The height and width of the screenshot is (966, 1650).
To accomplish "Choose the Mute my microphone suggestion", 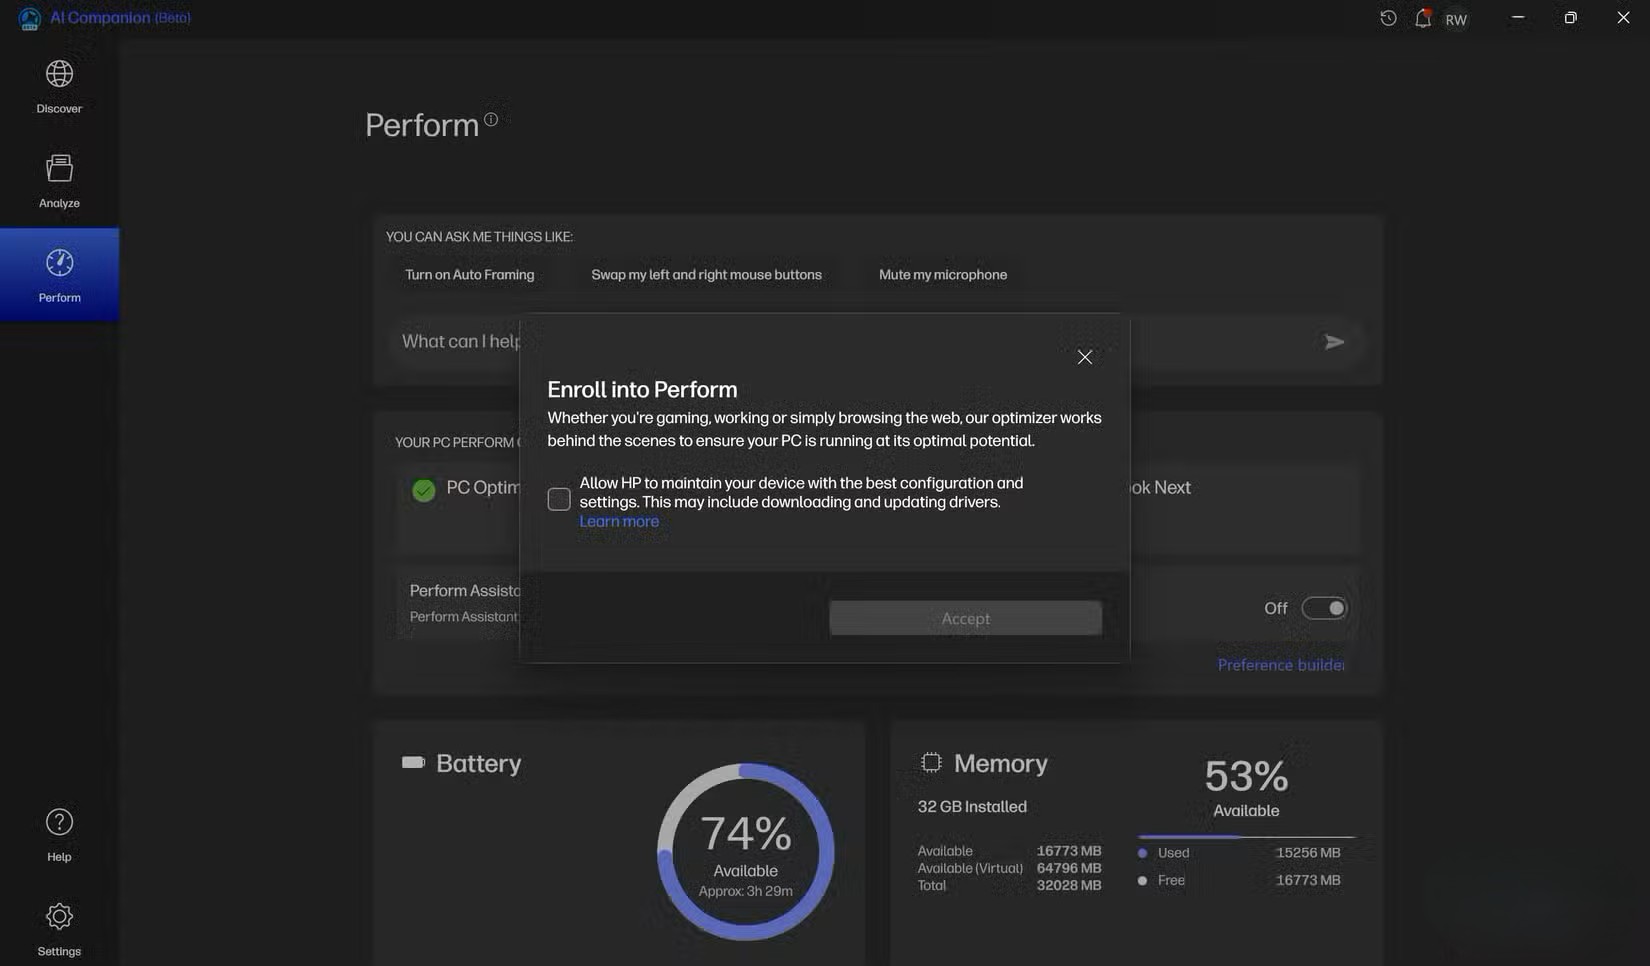I will click(x=942, y=275).
